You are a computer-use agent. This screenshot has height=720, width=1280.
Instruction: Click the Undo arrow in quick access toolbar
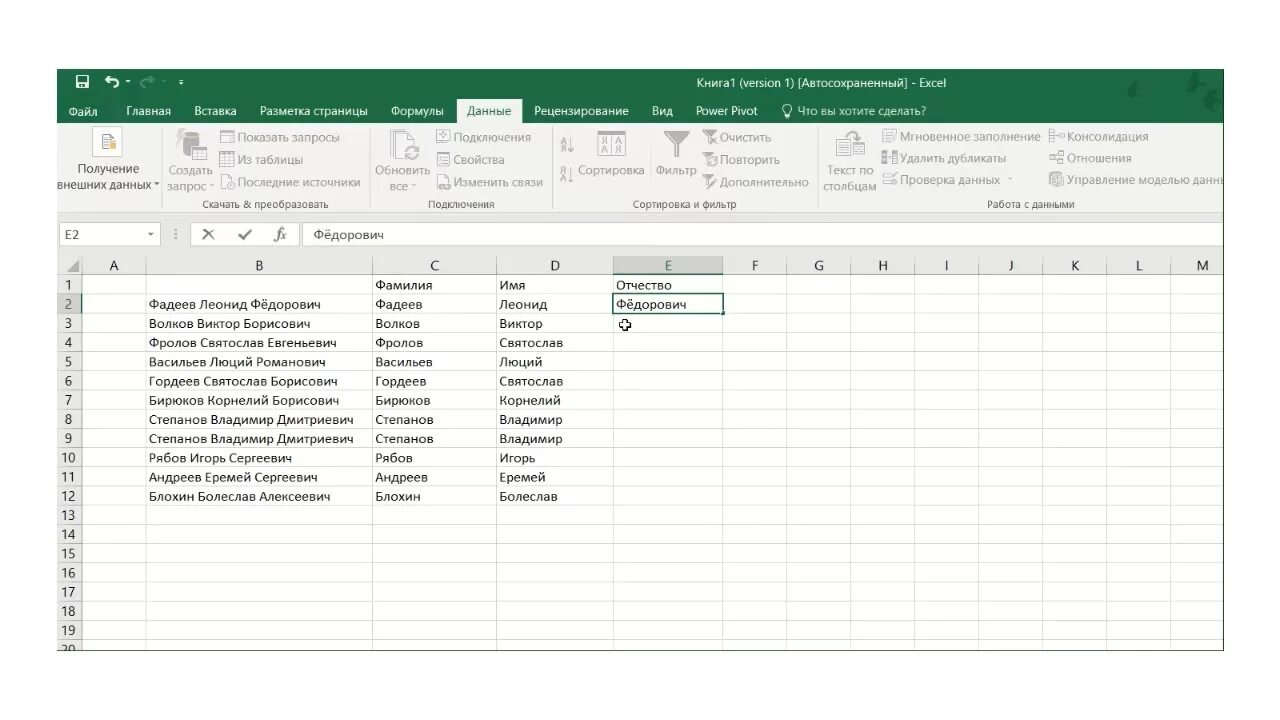click(x=110, y=82)
